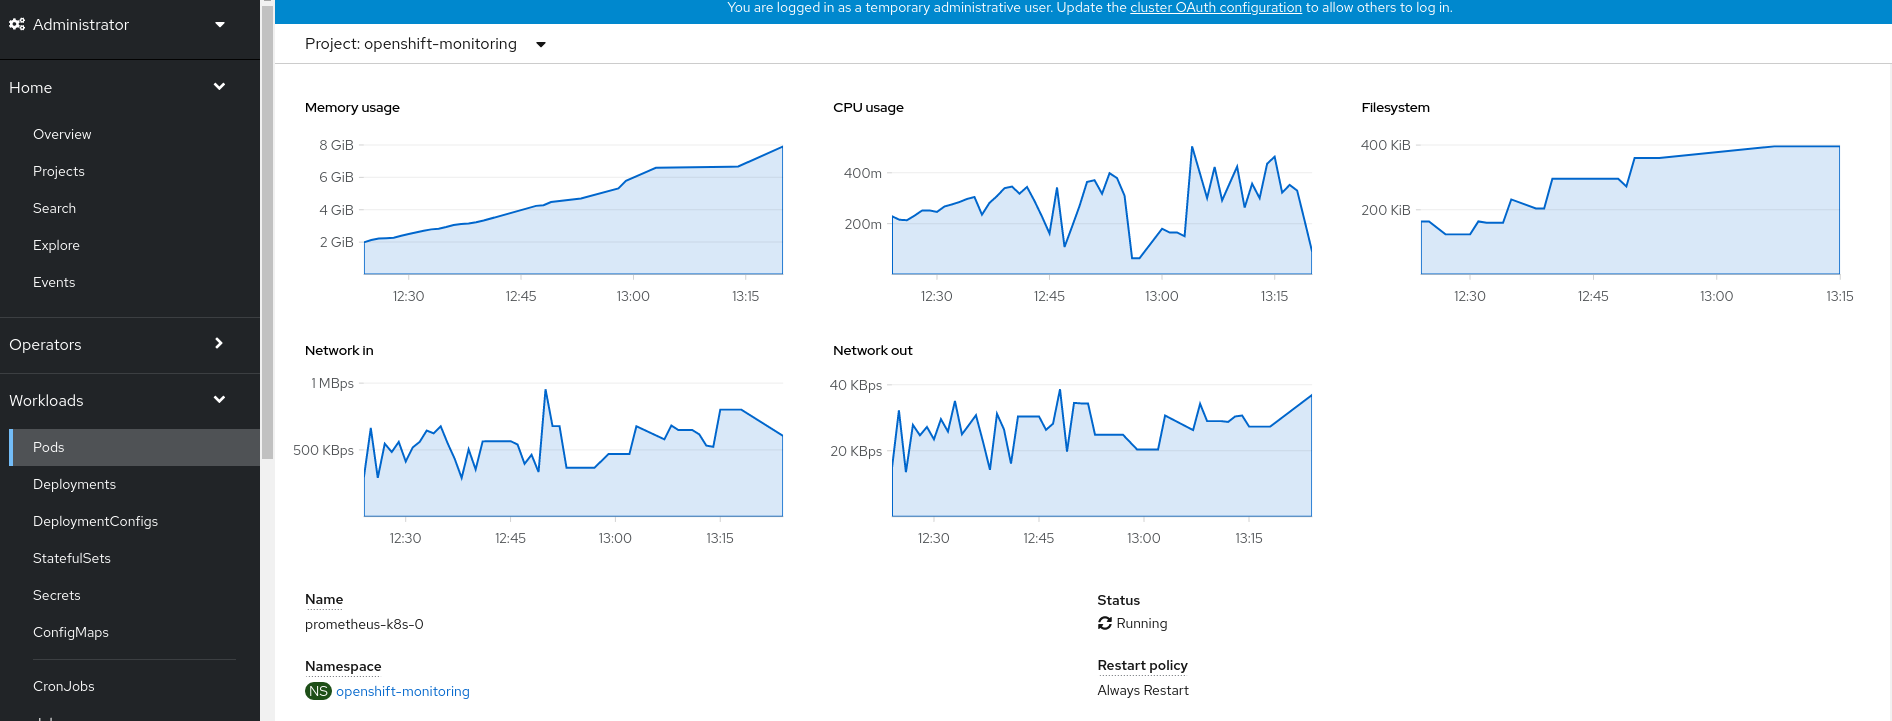The height and width of the screenshot is (721, 1892).
Task: Select Deployments in the Workloads menu
Action: click(74, 484)
